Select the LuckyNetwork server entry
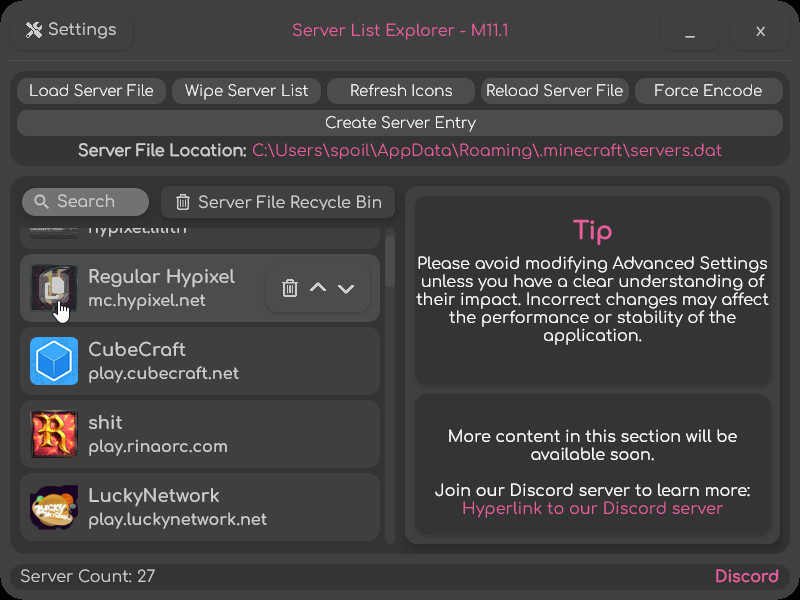 (200, 507)
